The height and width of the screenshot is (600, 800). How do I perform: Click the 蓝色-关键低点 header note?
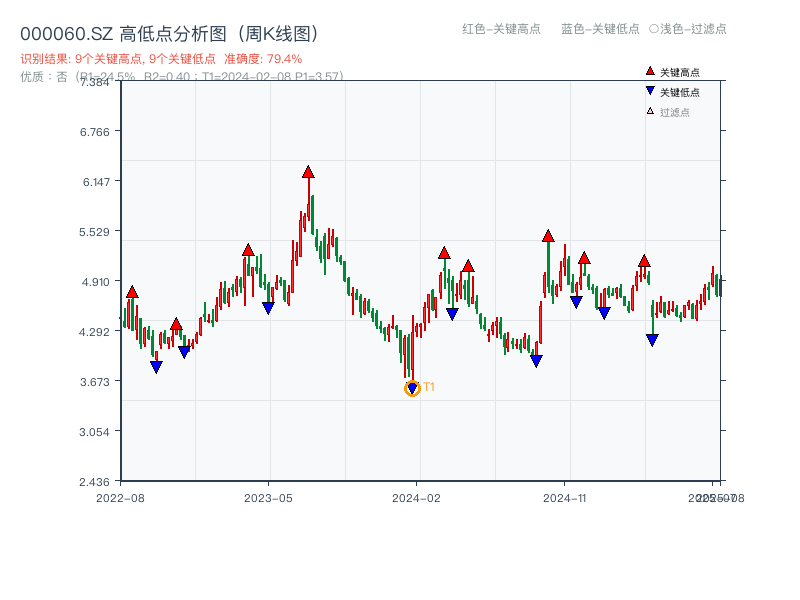point(600,29)
